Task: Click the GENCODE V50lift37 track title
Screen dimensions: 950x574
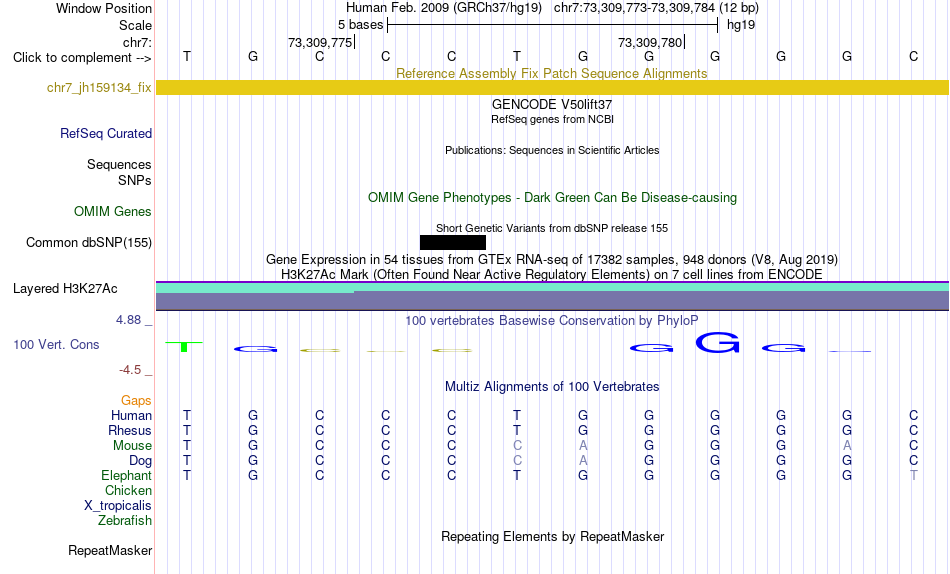Action: click(552, 104)
